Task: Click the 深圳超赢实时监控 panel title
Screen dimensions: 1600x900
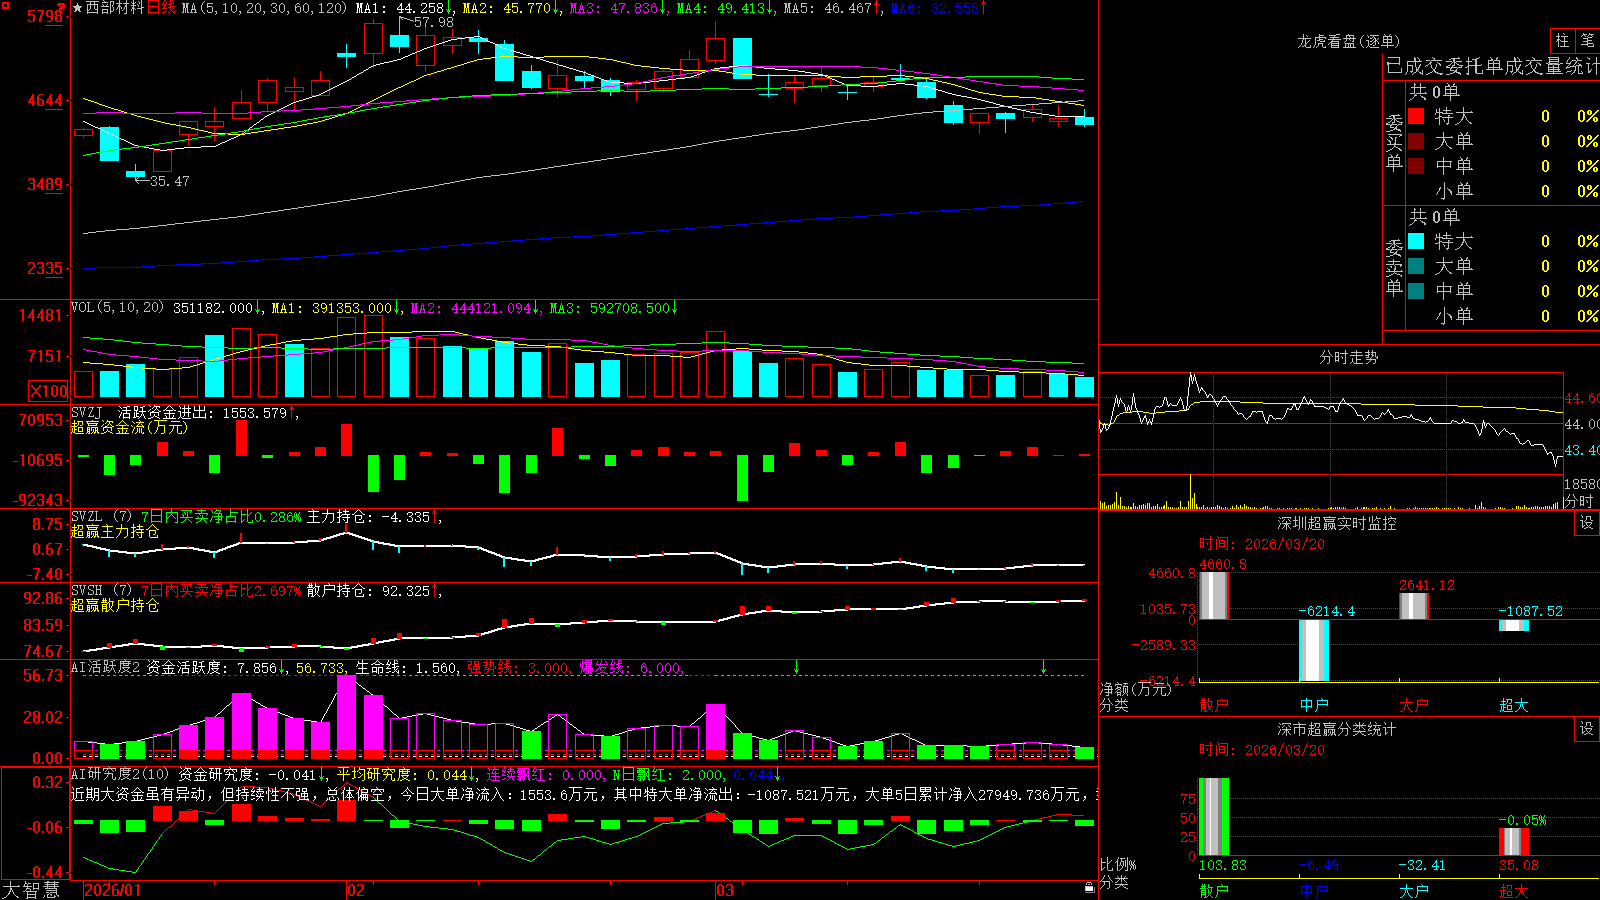Action: point(1336,523)
